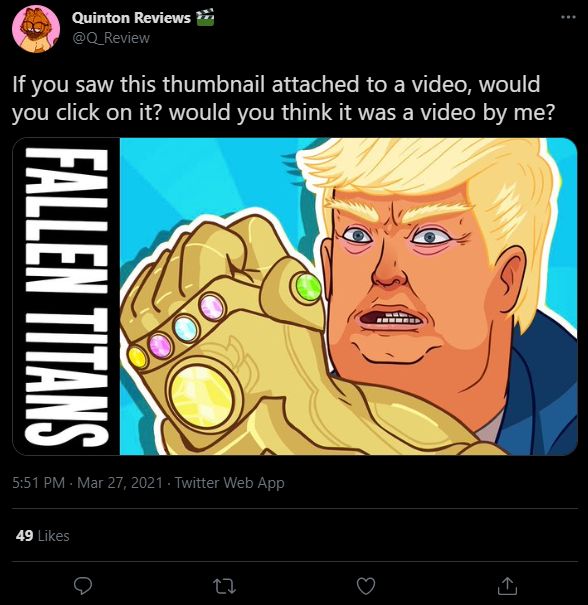This screenshot has height=605, width=588.
Task: Open the share tweet icon
Action: tap(507, 586)
